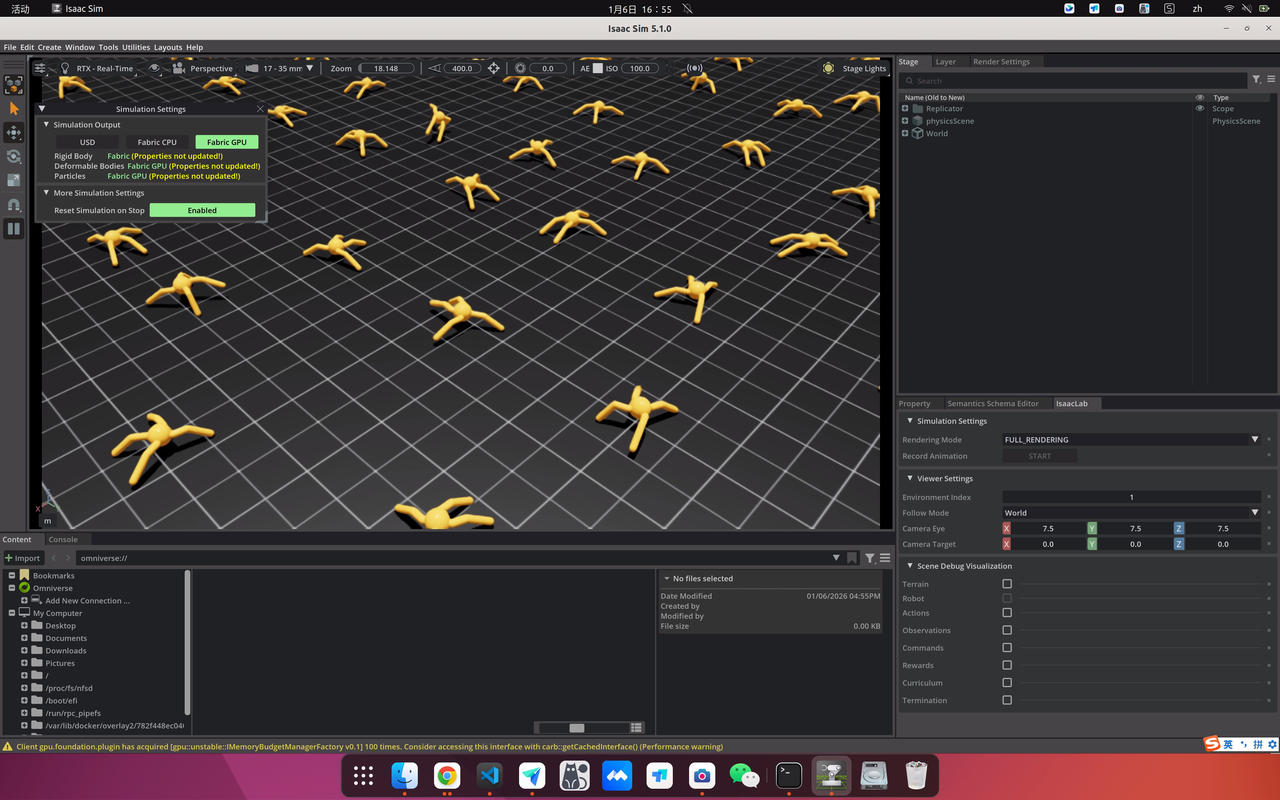Expand the Downloads folder in Content tree
Image resolution: width=1280 pixels, height=800 pixels.
(x=24, y=650)
